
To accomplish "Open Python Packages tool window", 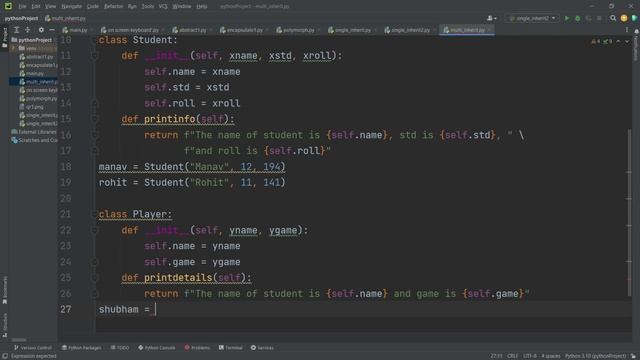I will click(x=82, y=348).
